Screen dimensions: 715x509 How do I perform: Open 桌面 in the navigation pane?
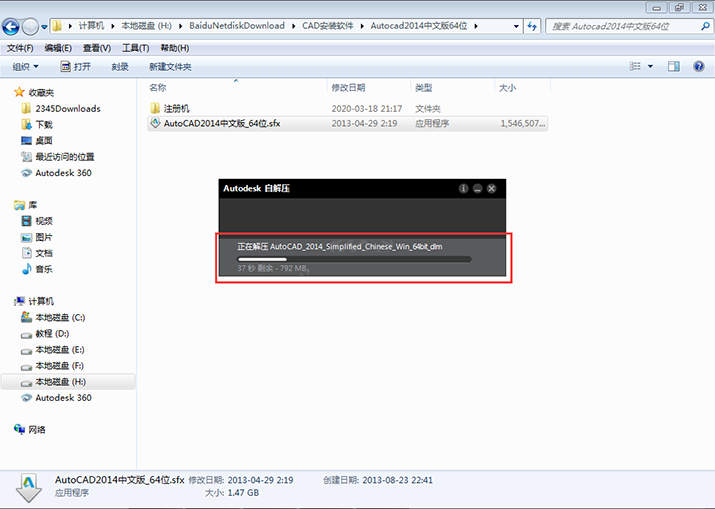pyautogui.click(x=37, y=140)
